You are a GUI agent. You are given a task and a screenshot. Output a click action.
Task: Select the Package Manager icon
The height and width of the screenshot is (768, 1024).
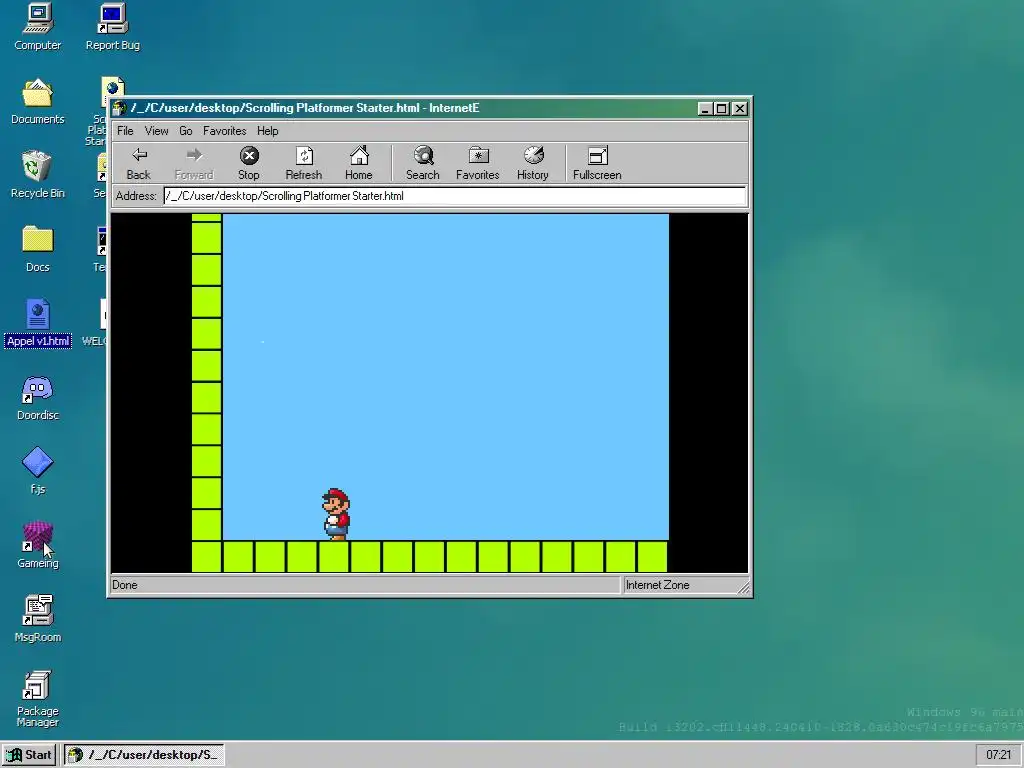tap(37, 698)
